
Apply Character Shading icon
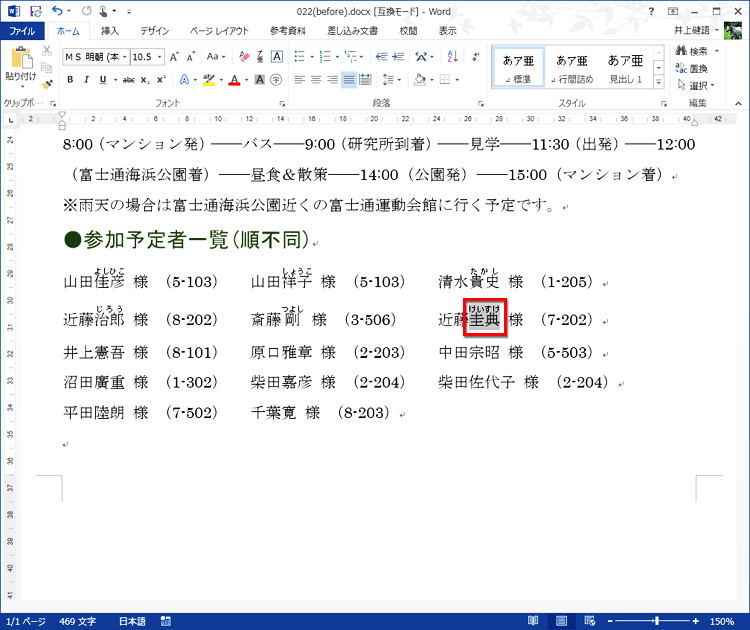coord(260,79)
